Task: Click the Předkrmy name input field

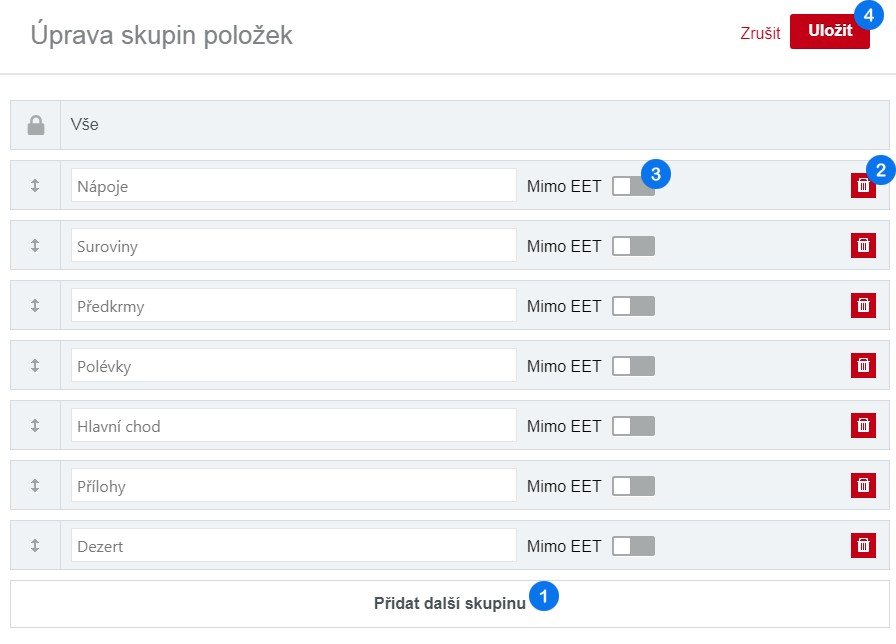Action: pos(293,306)
